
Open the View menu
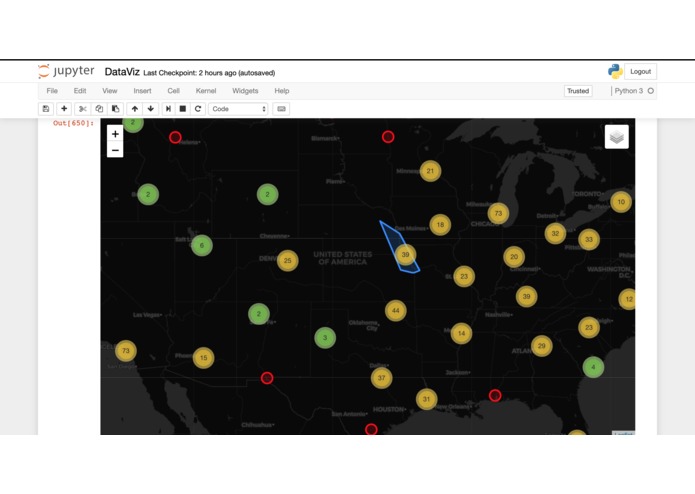tap(109, 91)
